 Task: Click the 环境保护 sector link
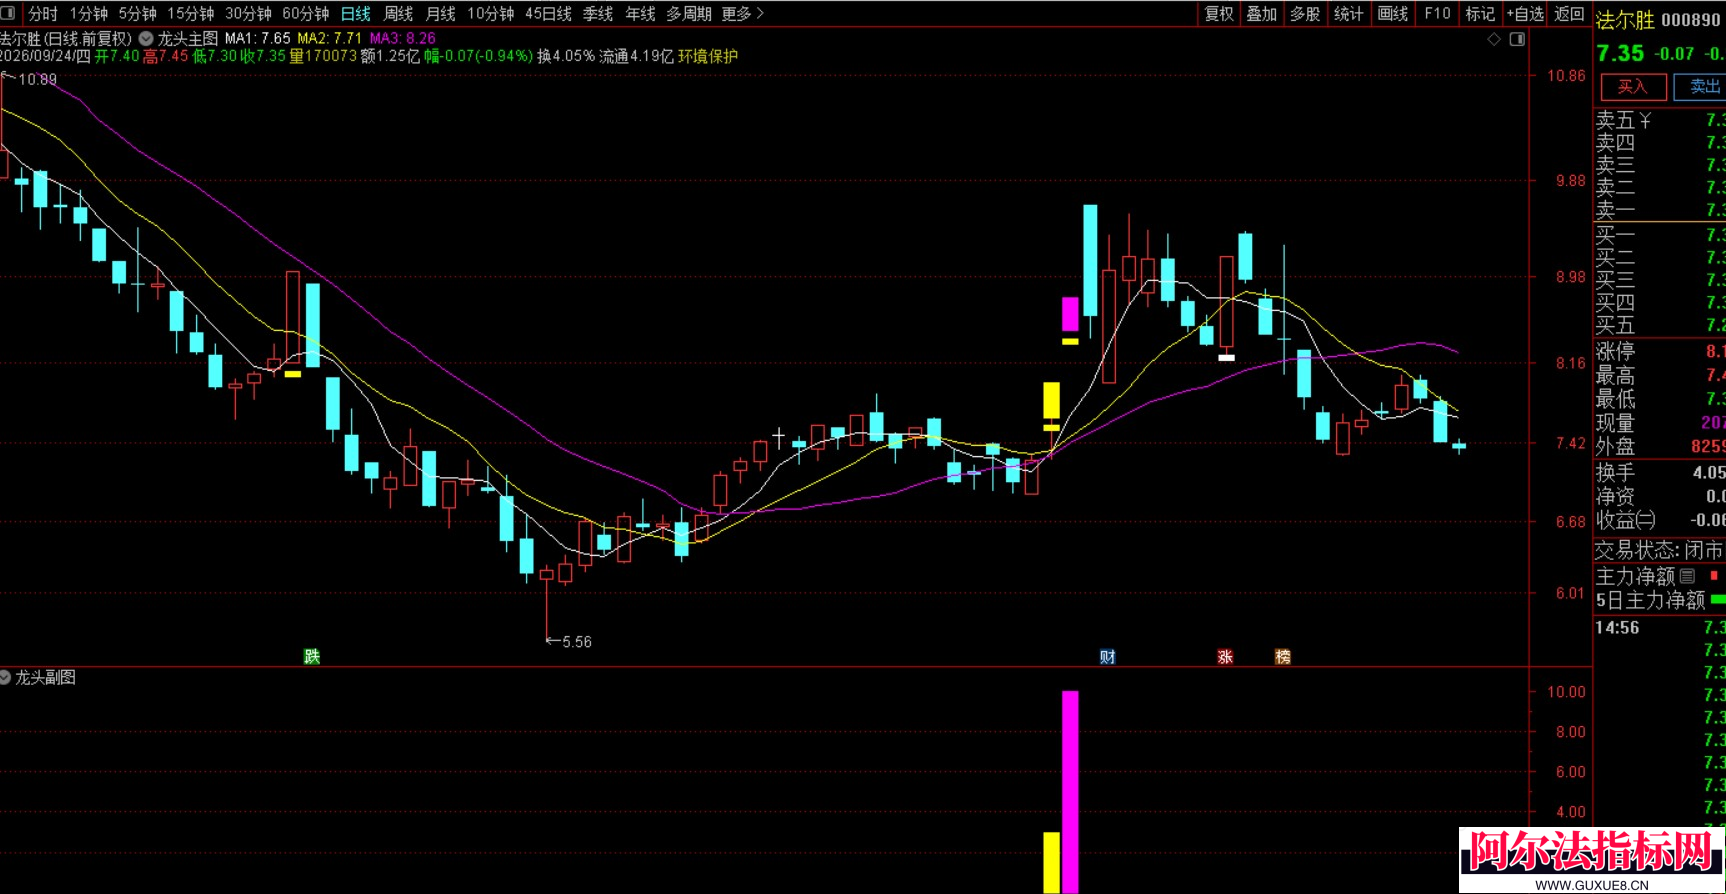708,56
